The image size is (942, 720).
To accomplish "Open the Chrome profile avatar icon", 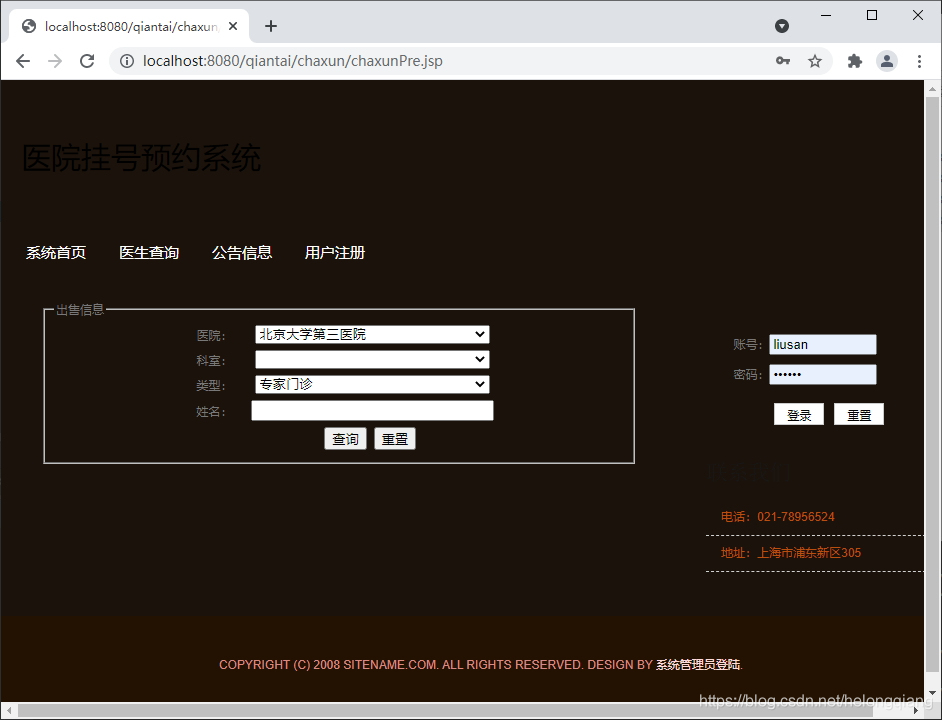I will click(x=887, y=61).
